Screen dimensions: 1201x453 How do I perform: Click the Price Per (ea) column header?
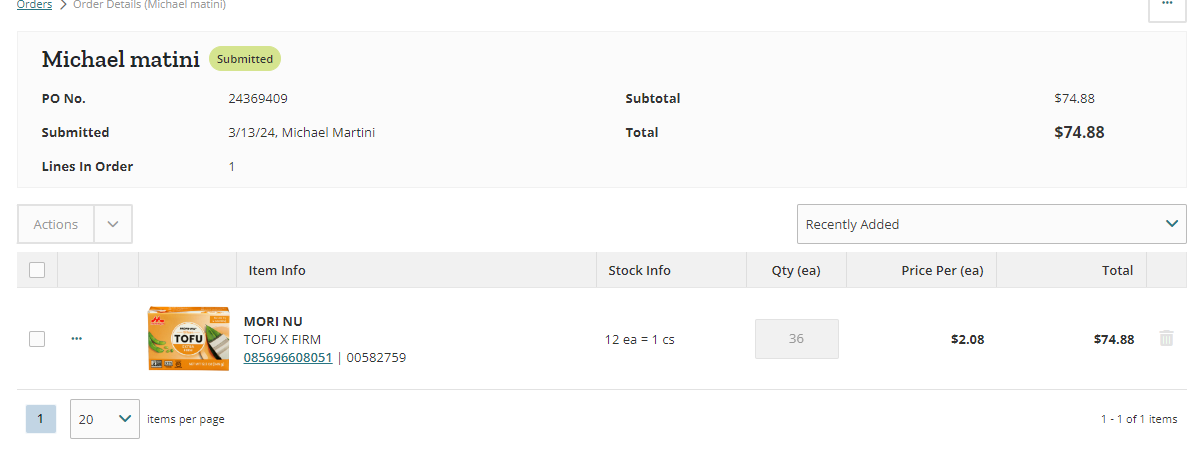(x=942, y=270)
